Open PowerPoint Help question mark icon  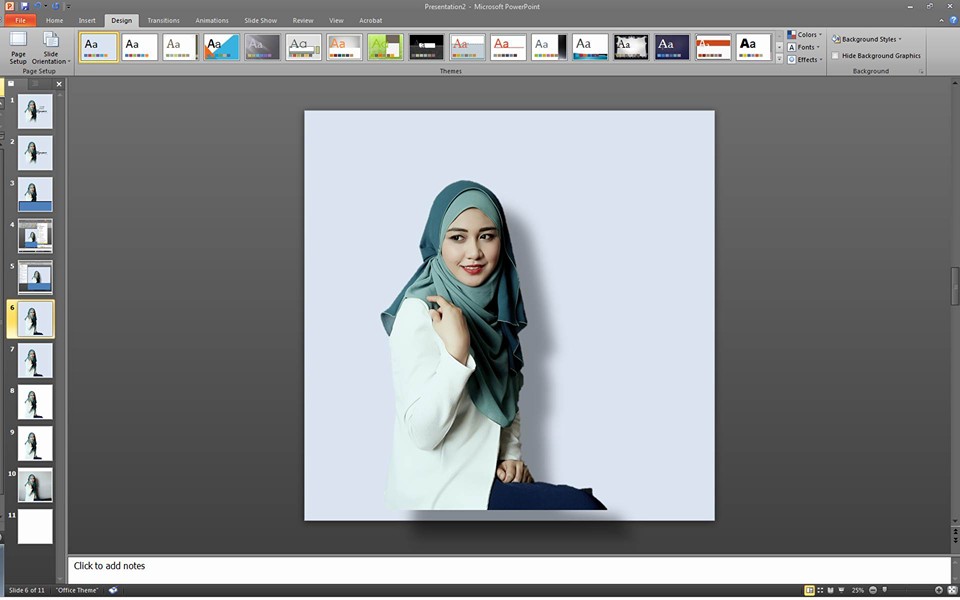click(x=952, y=20)
